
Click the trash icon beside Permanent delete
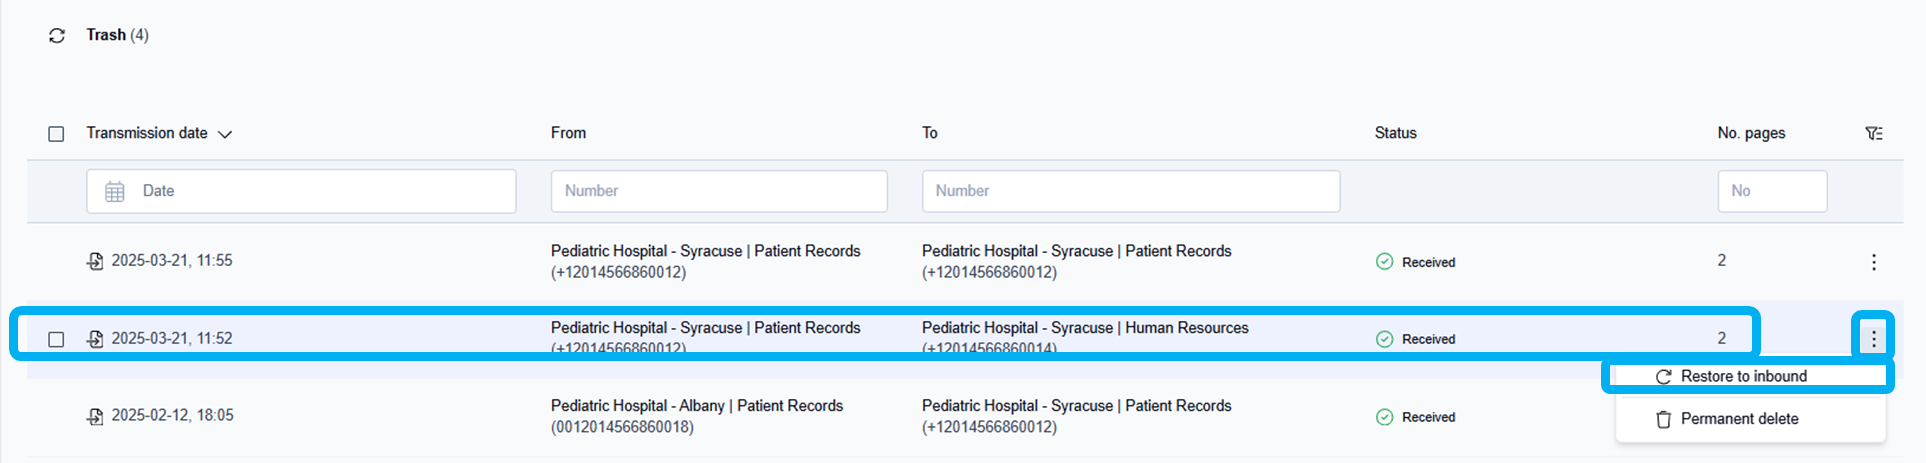point(1663,420)
